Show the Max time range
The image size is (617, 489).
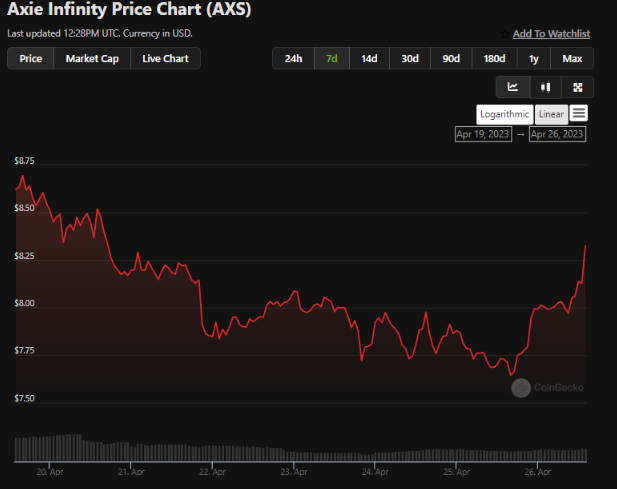[x=572, y=59]
